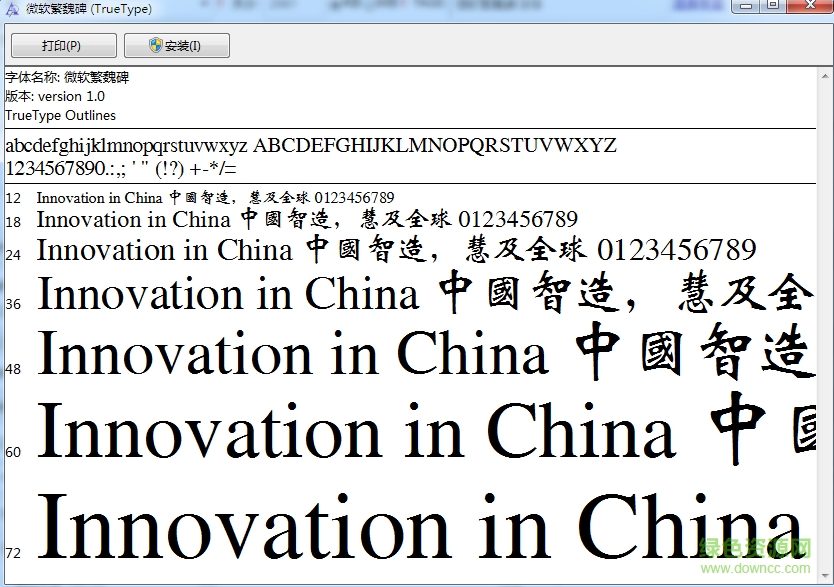Click the TrueType Outlines text
Image resolution: width=834 pixels, height=587 pixels.
coord(61,115)
